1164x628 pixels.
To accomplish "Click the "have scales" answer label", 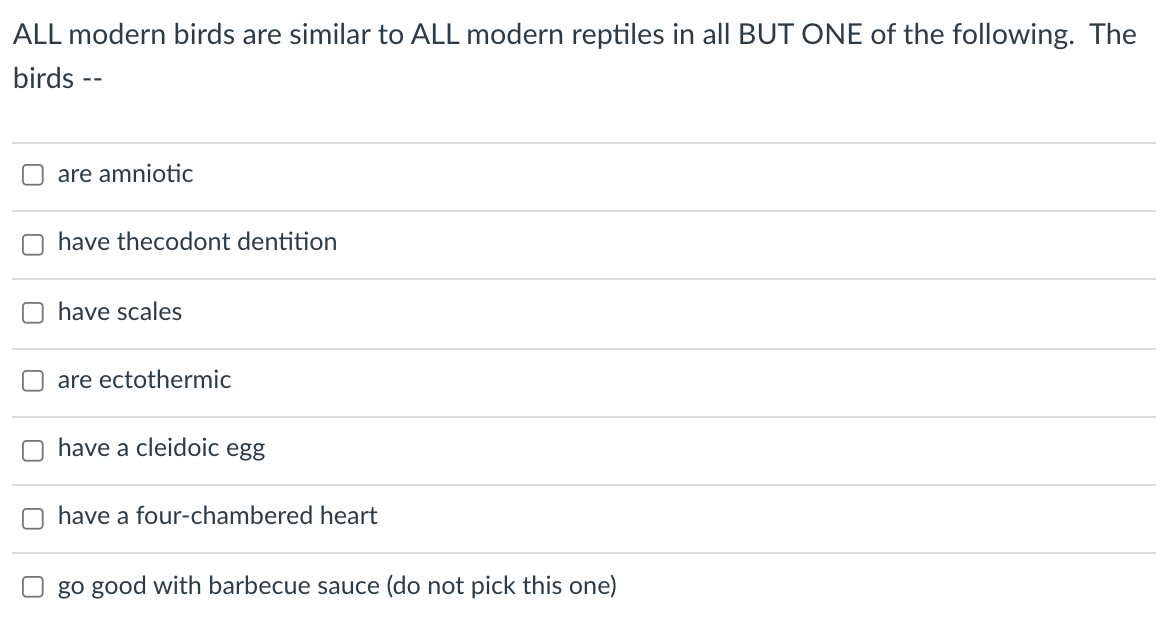I will pyautogui.click(x=120, y=312).
